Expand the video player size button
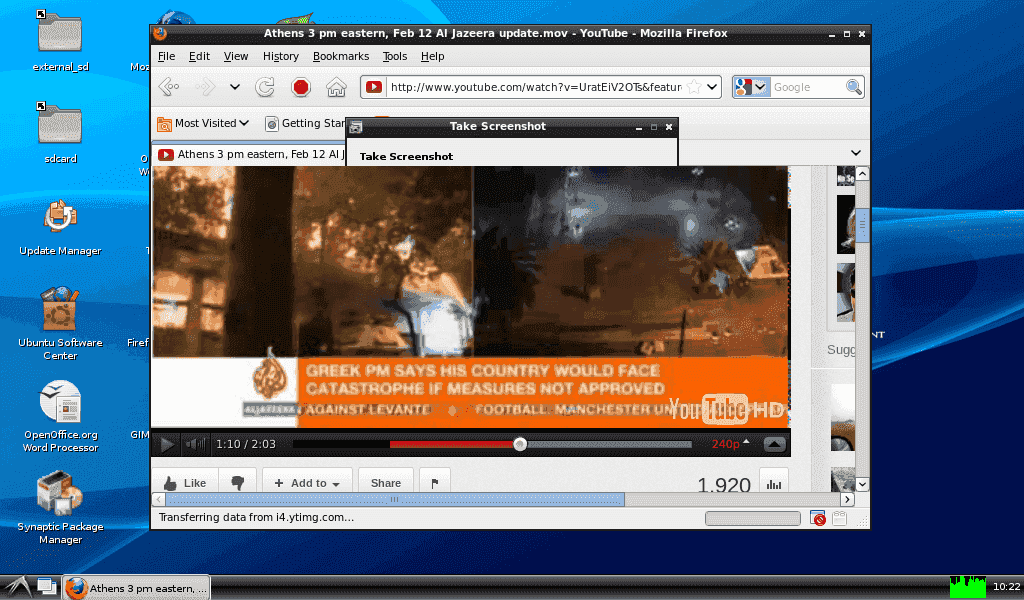1024x600 pixels. (775, 444)
